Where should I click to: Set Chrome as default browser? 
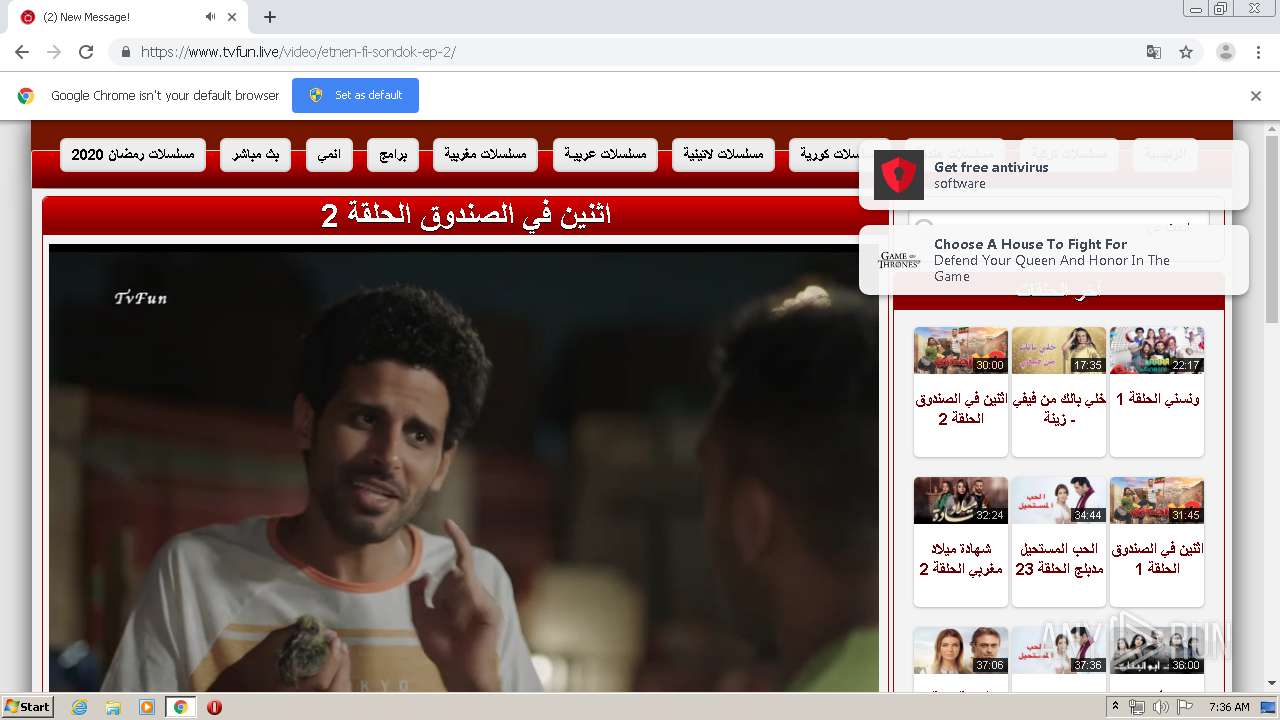pyautogui.click(x=355, y=95)
